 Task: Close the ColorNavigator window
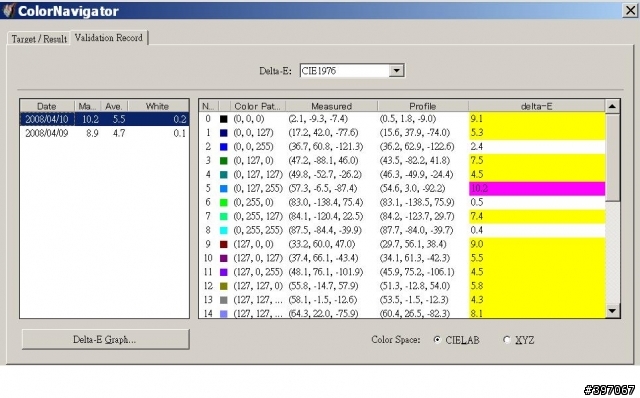tap(630, 10)
